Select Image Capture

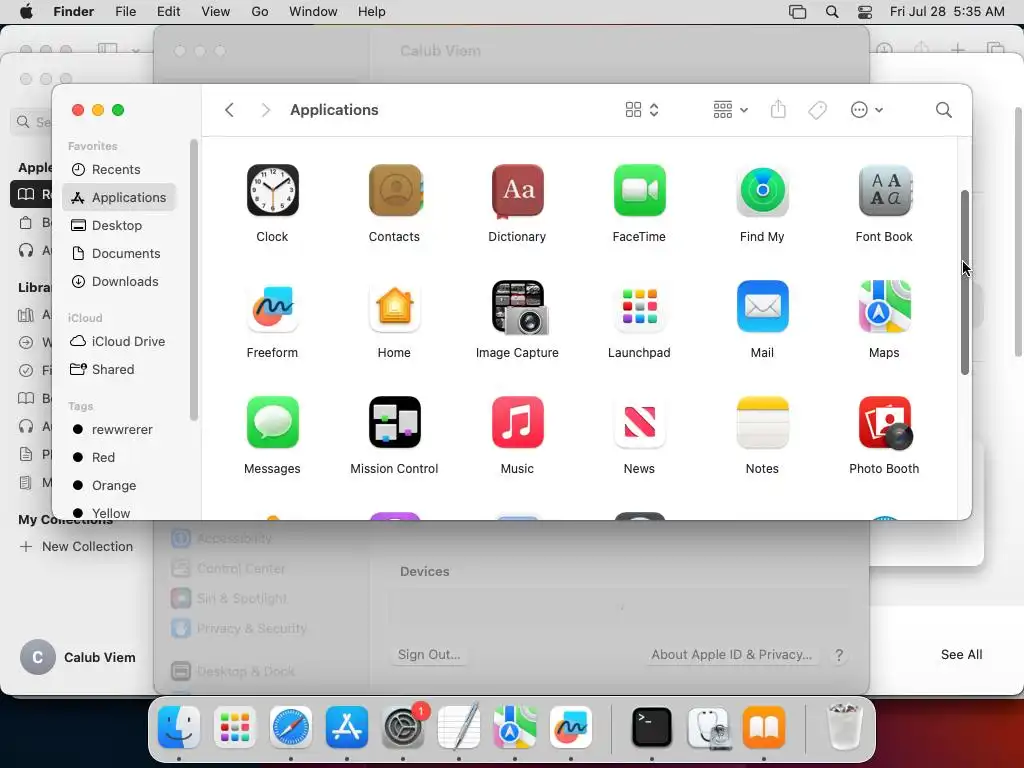[519, 307]
